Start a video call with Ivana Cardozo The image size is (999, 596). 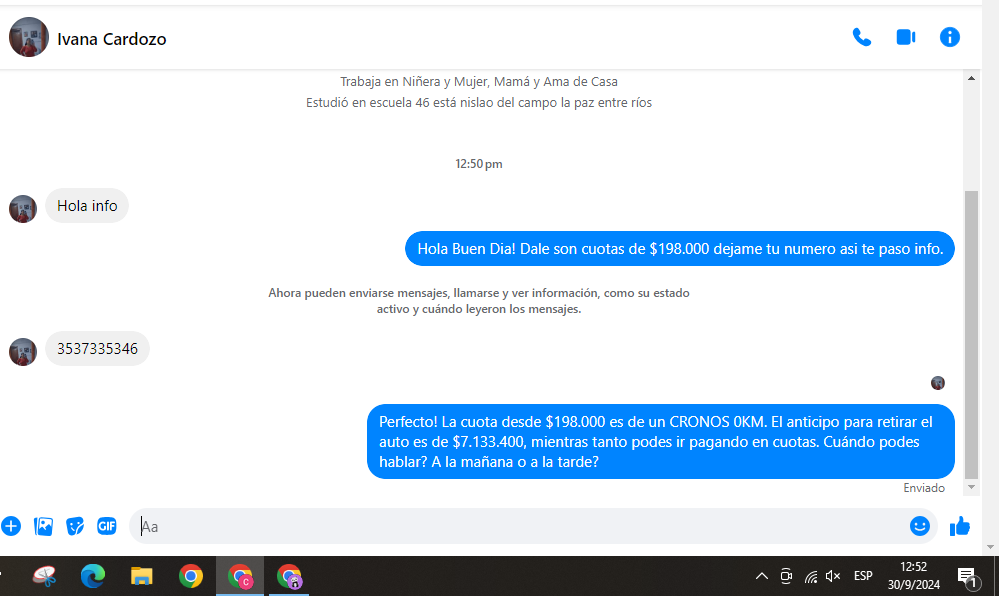tap(905, 38)
